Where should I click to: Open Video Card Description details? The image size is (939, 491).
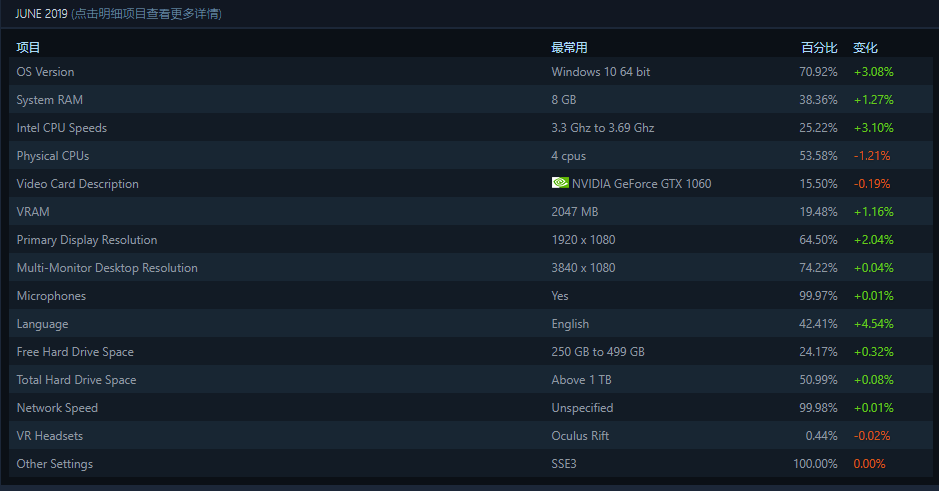pos(471,183)
